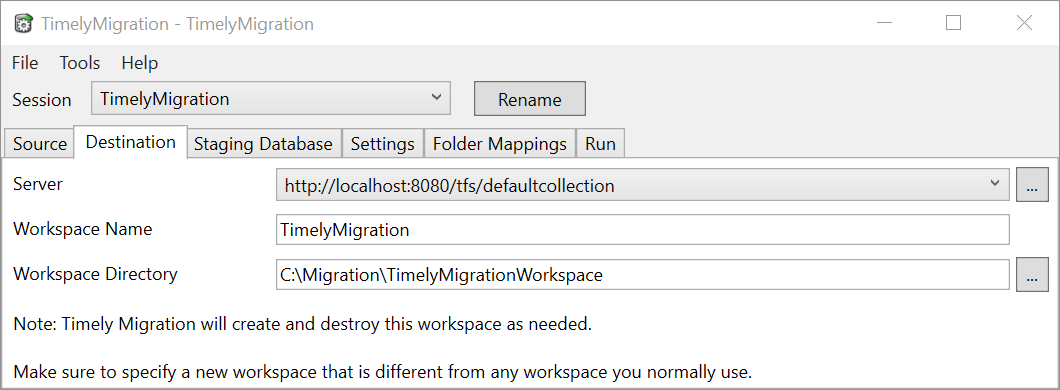The height and width of the screenshot is (390, 1060).
Task: Click the Server combo box showing the localhost URL
Action: pos(642,185)
